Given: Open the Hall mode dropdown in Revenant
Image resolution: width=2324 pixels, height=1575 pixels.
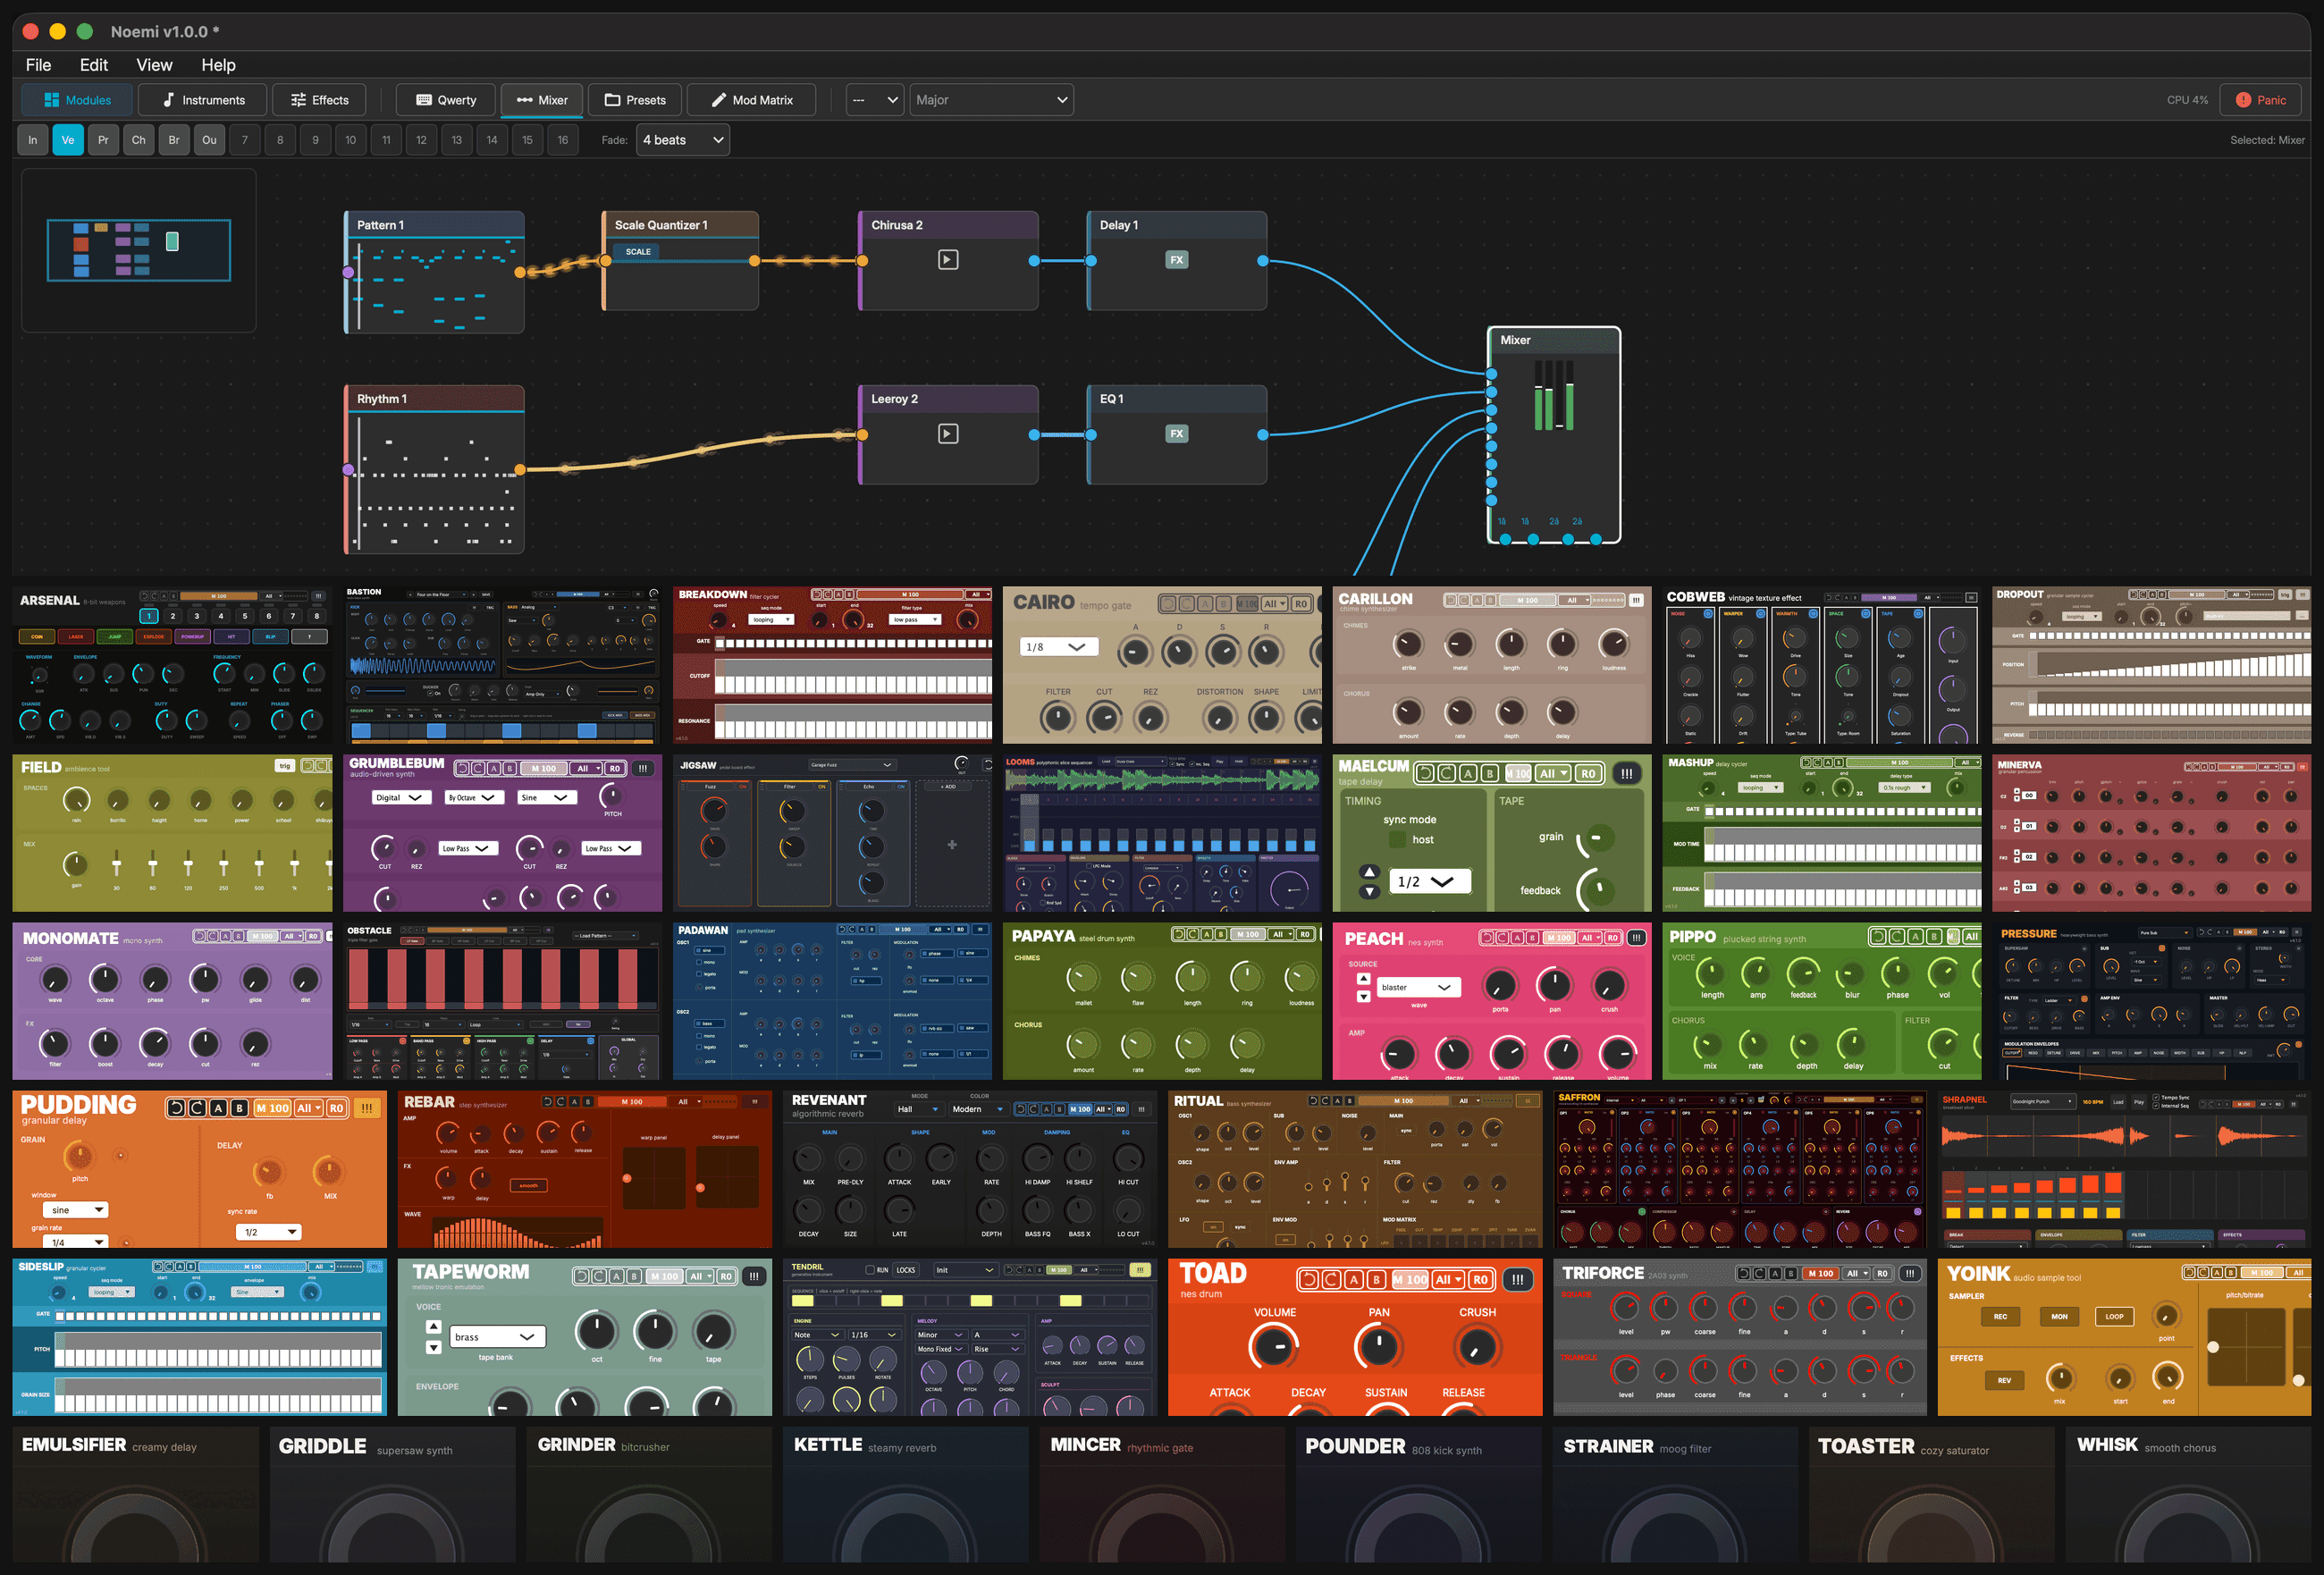Looking at the screenshot, I should click(x=918, y=1109).
